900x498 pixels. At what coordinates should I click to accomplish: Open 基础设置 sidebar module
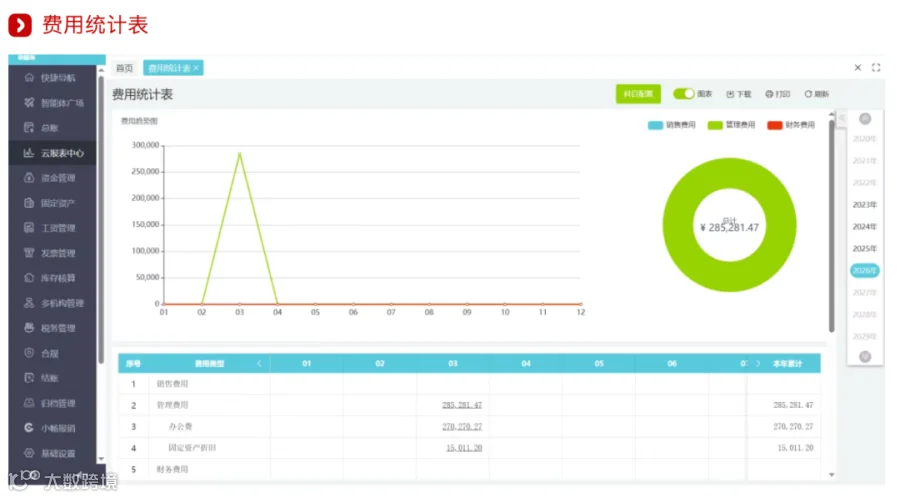52,453
